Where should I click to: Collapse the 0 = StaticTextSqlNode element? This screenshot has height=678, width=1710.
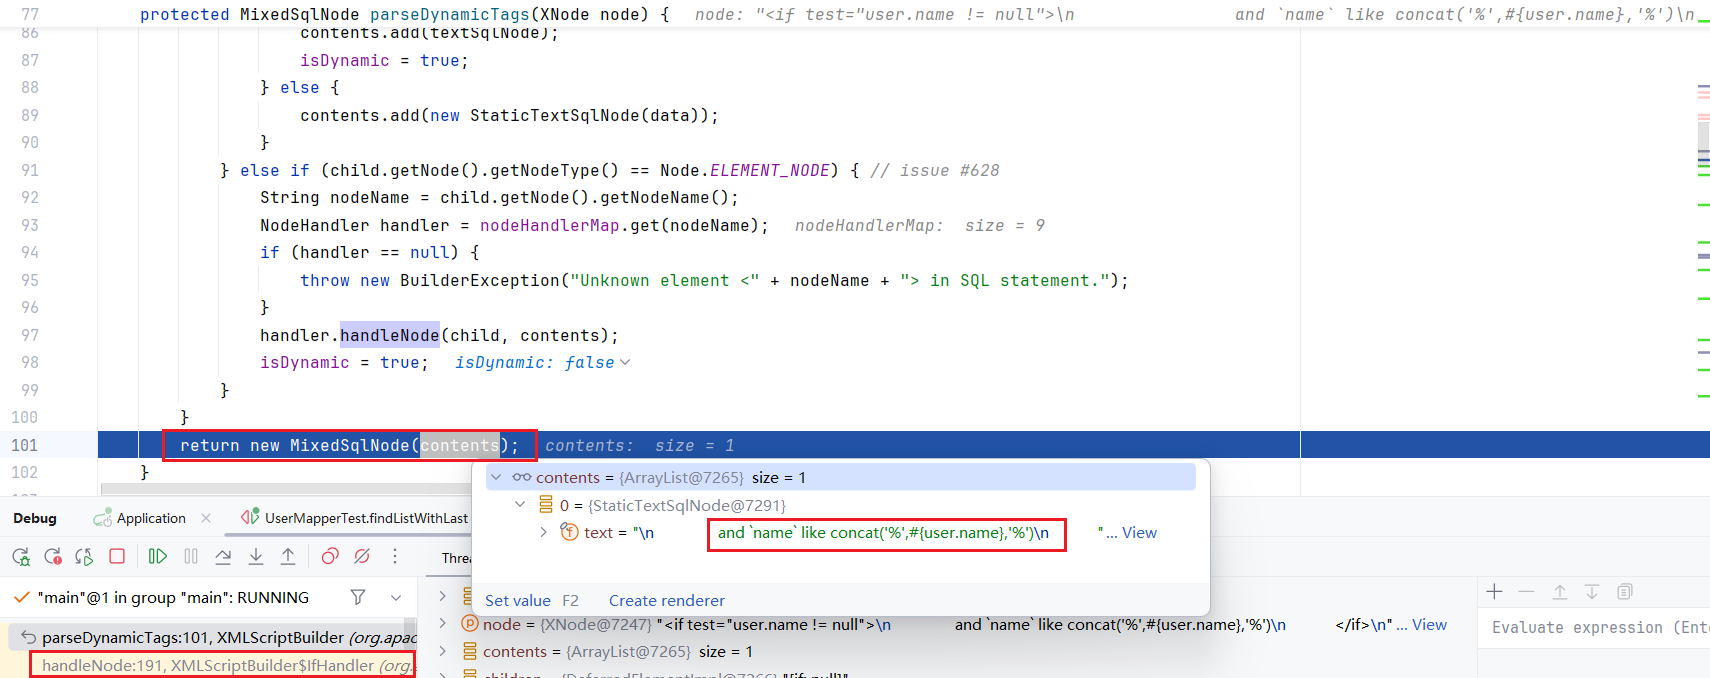click(520, 505)
